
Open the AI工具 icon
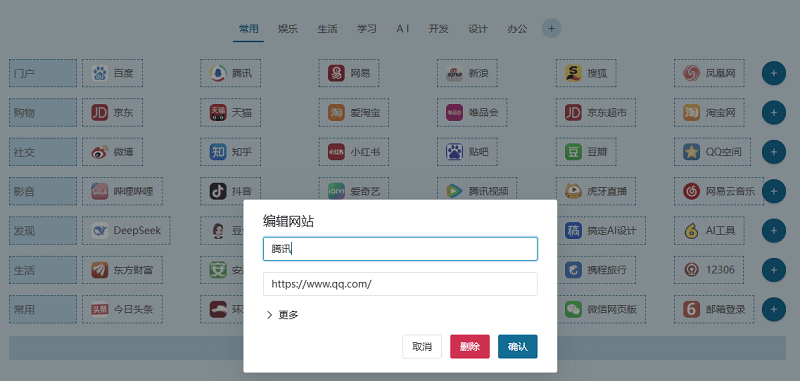click(691, 231)
